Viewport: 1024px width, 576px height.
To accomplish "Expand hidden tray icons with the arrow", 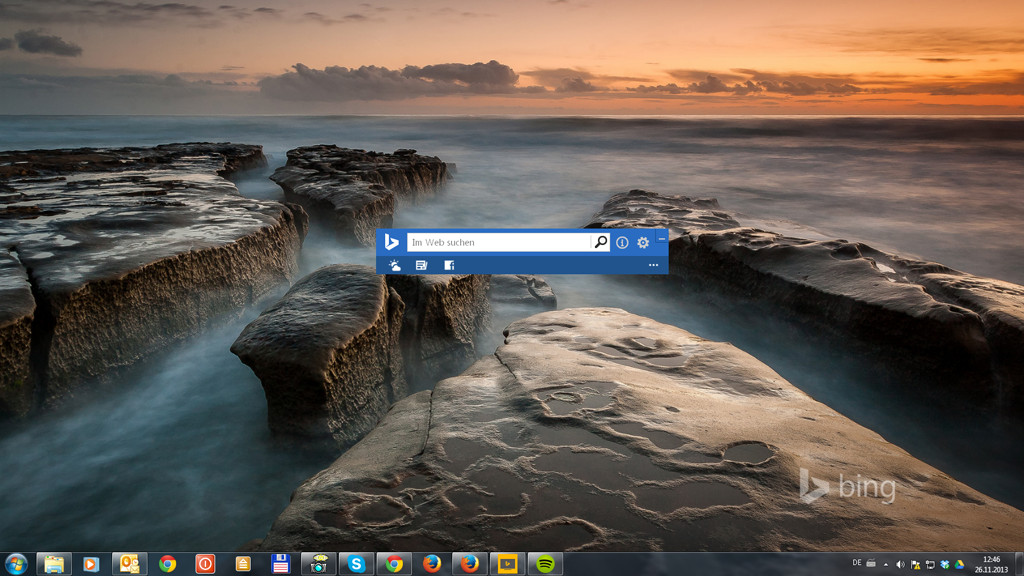I will (x=885, y=565).
